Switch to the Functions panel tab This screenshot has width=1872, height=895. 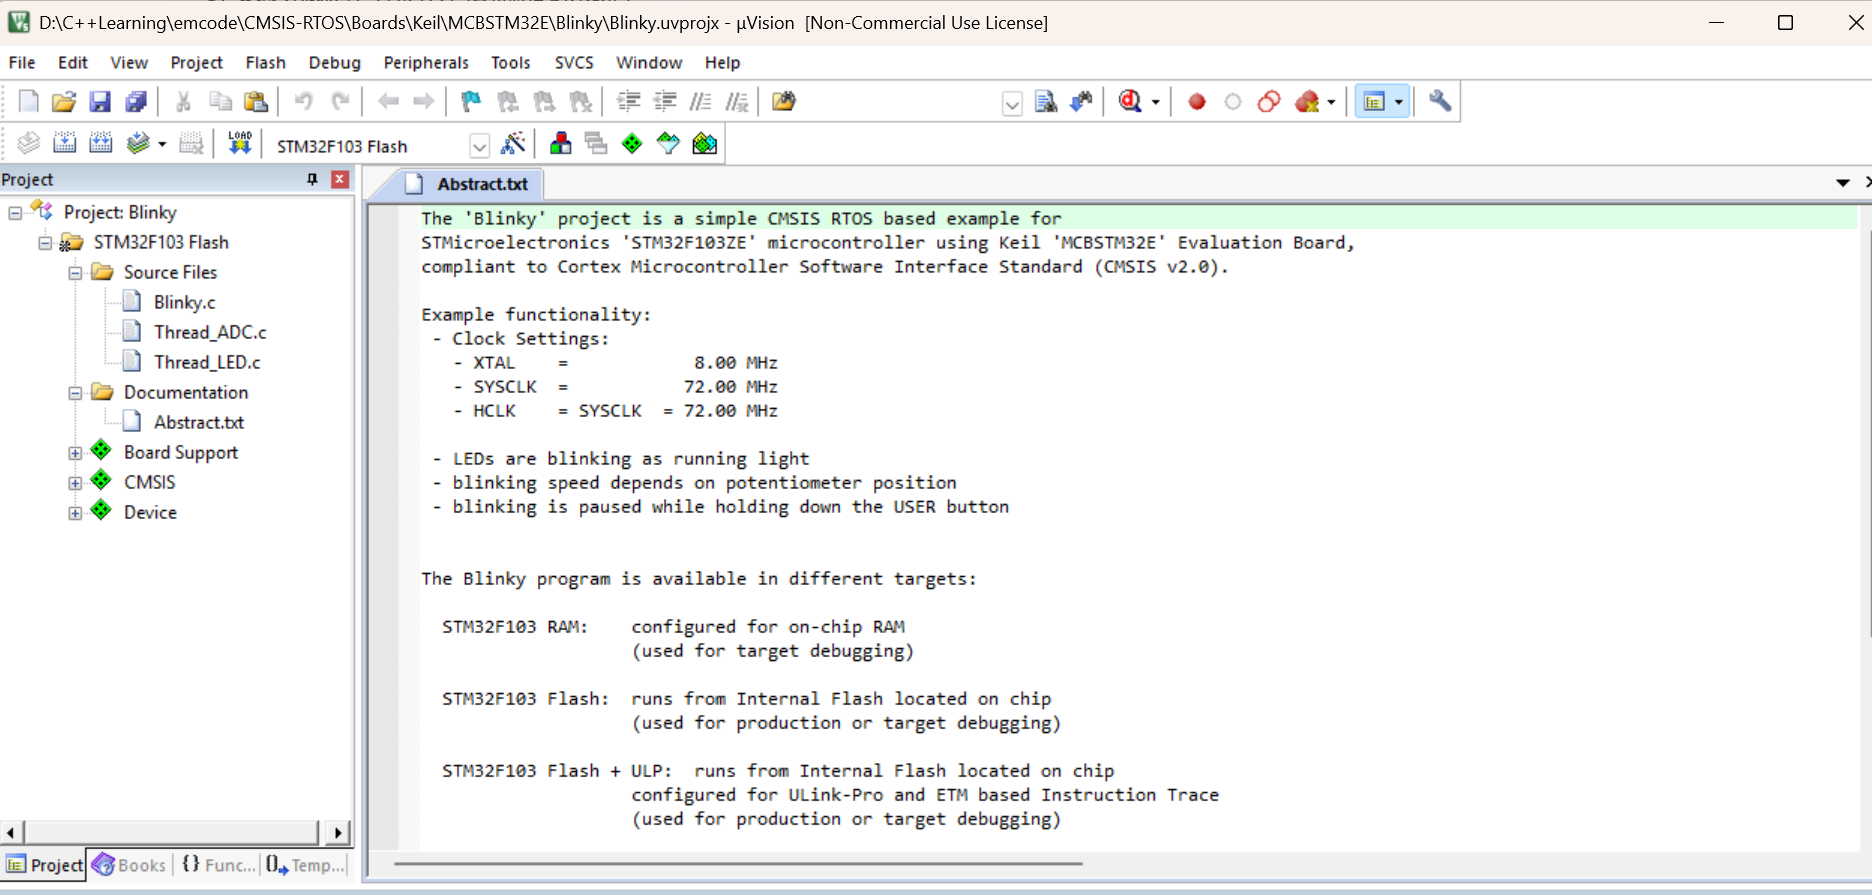(x=218, y=865)
